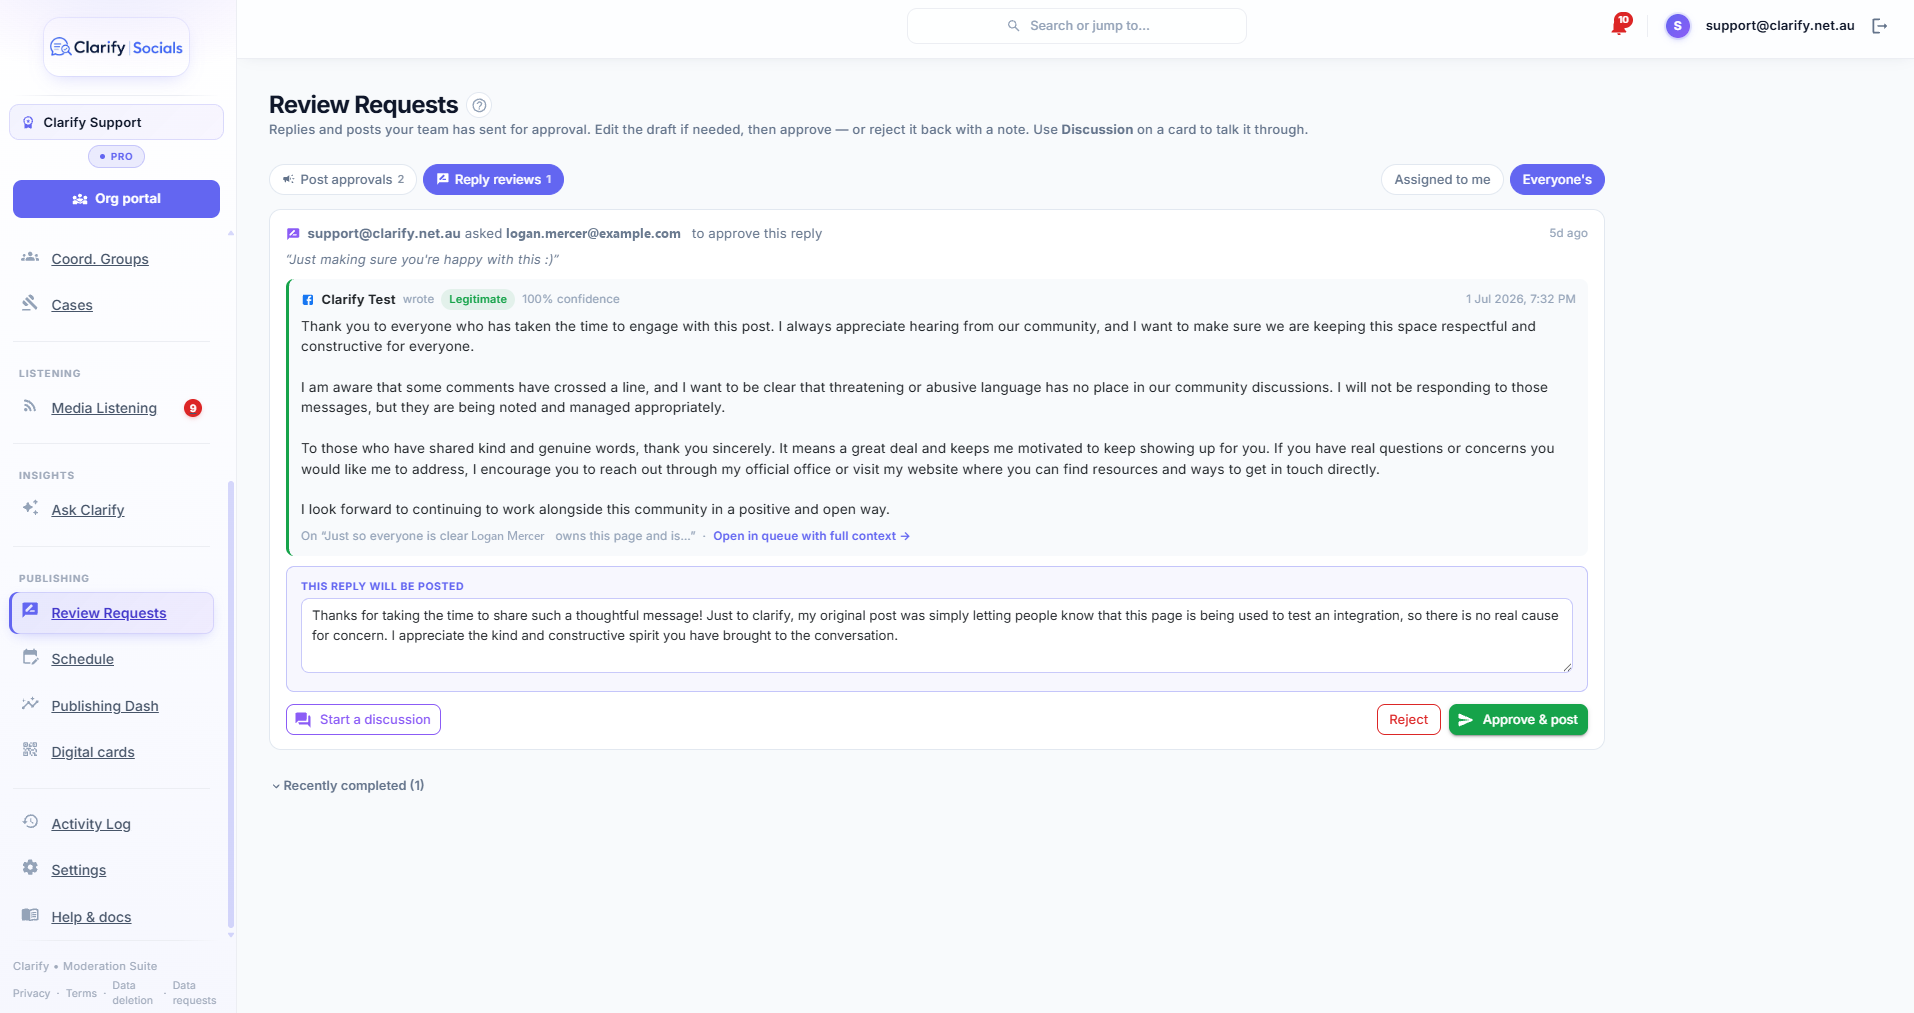This screenshot has height=1013, width=1914.
Task: Click the Cases gavel icon
Action: point(30,303)
